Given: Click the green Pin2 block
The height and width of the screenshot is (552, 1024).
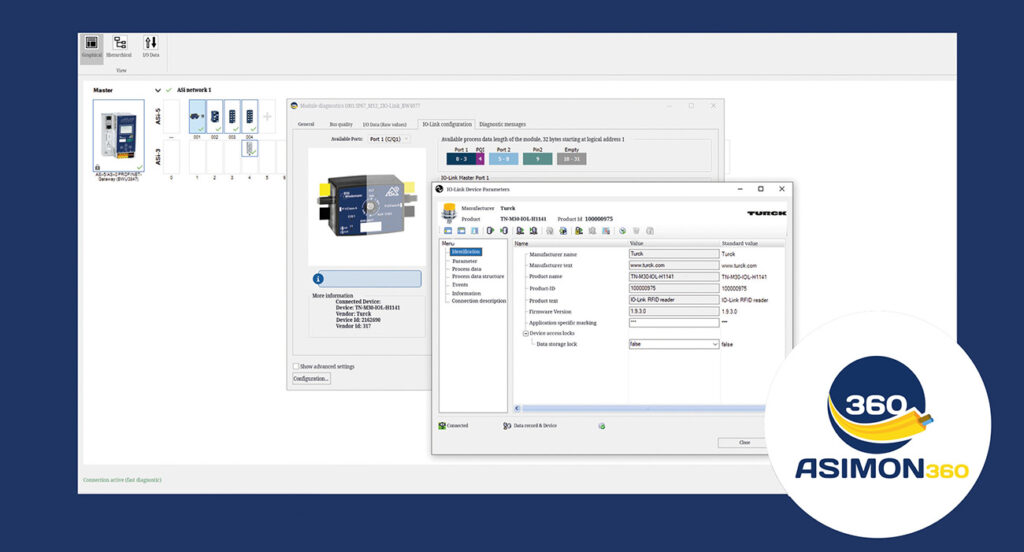Looking at the screenshot, I should [537, 159].
